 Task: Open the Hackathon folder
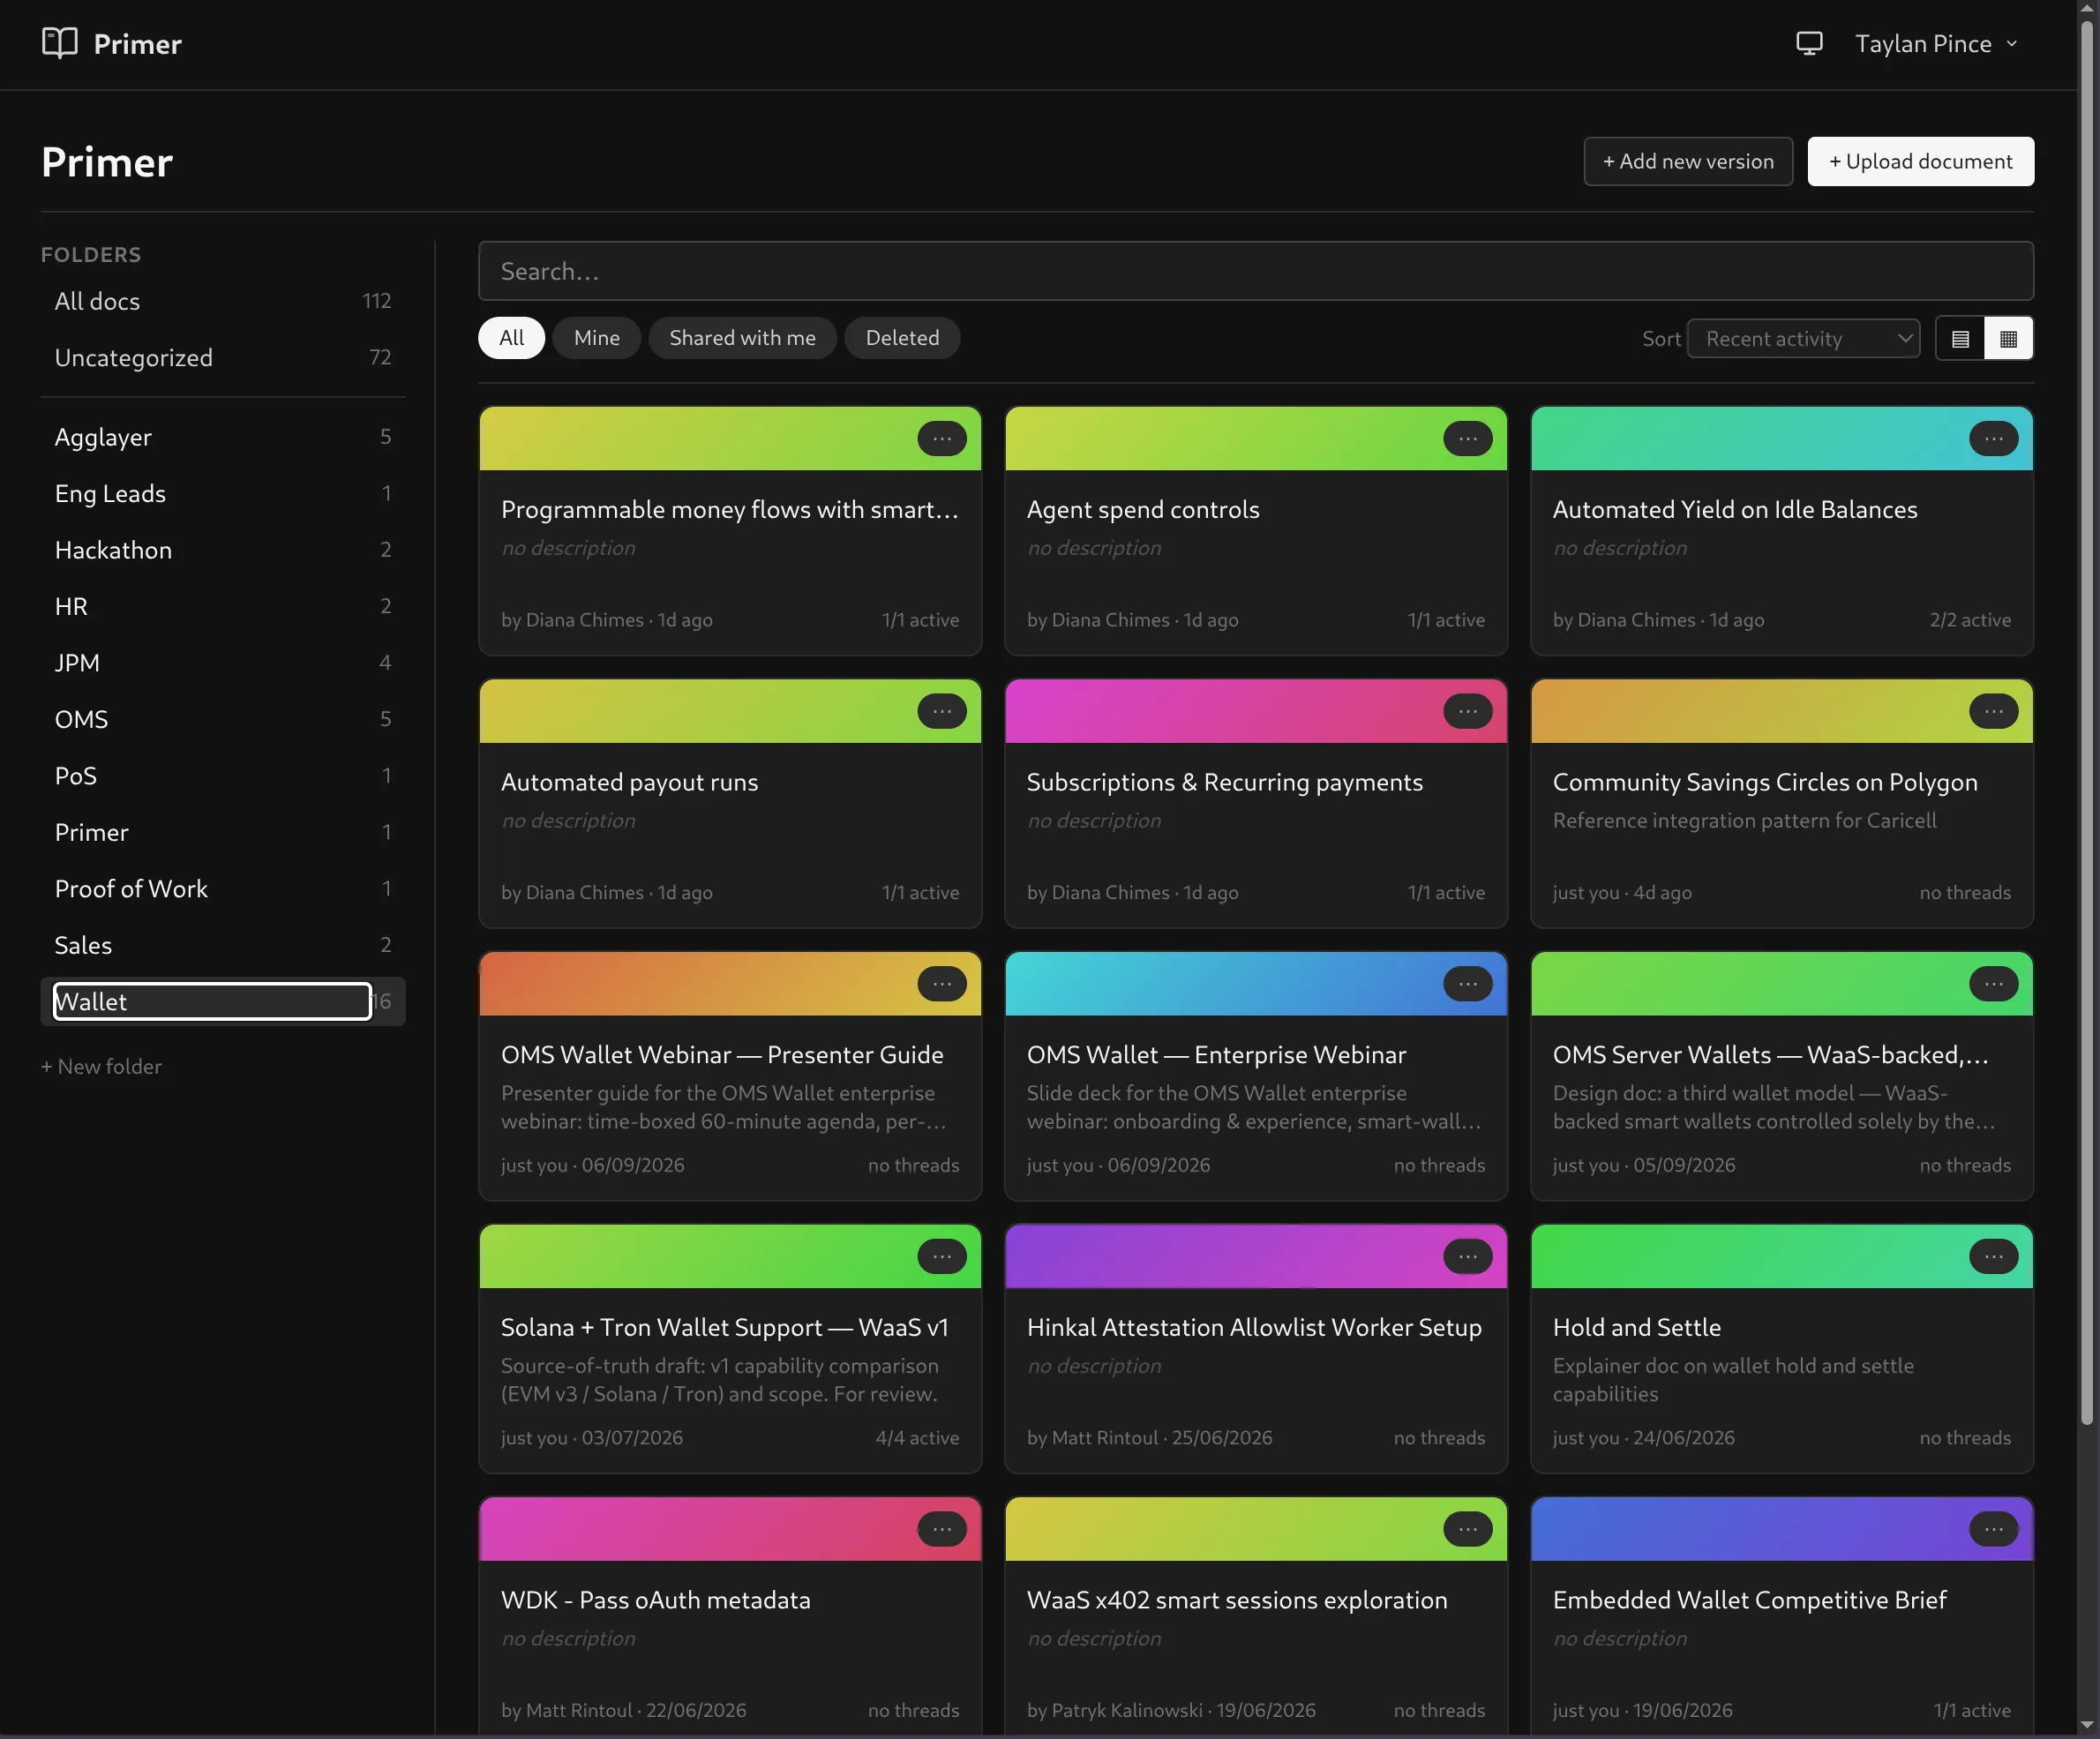pos(223,550)
